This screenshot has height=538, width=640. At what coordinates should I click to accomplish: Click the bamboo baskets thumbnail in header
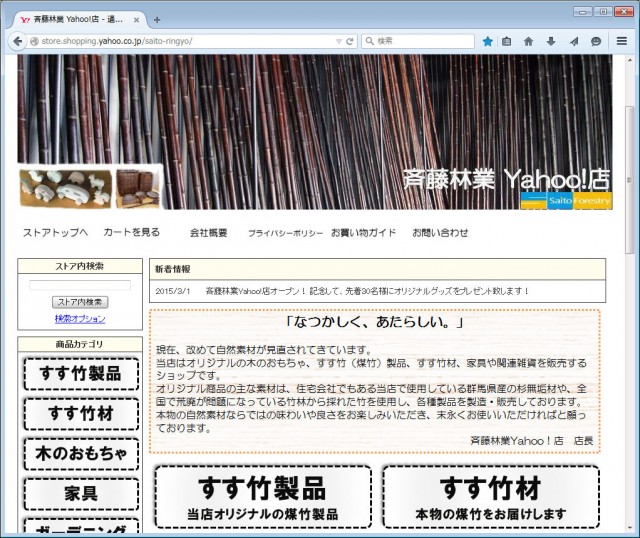pos(138,188)
